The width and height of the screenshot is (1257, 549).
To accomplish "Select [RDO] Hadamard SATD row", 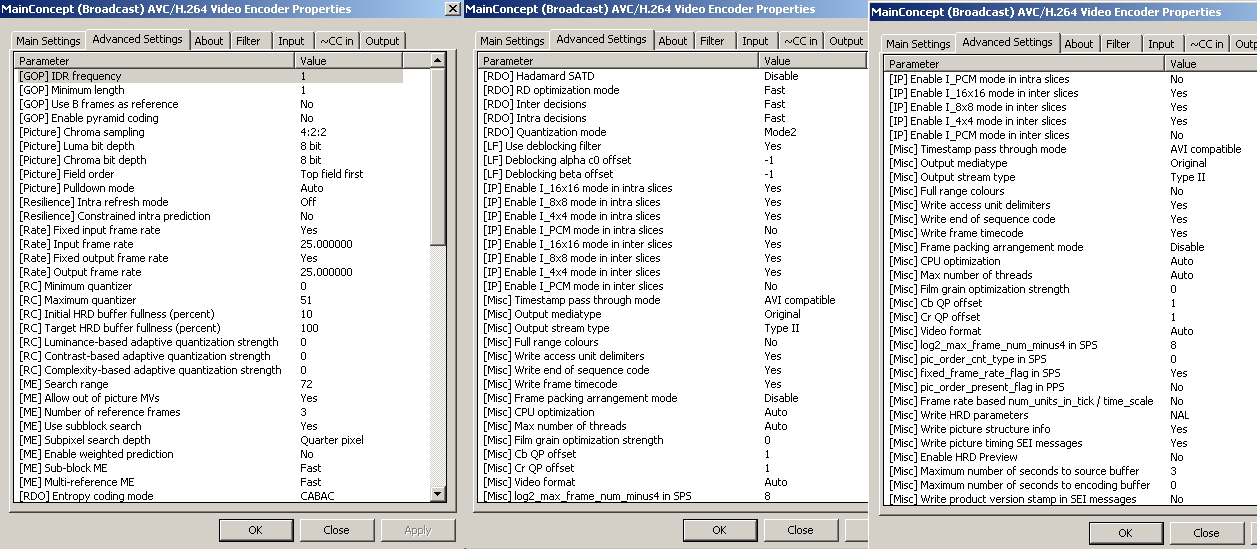I will tap(672, 76).
